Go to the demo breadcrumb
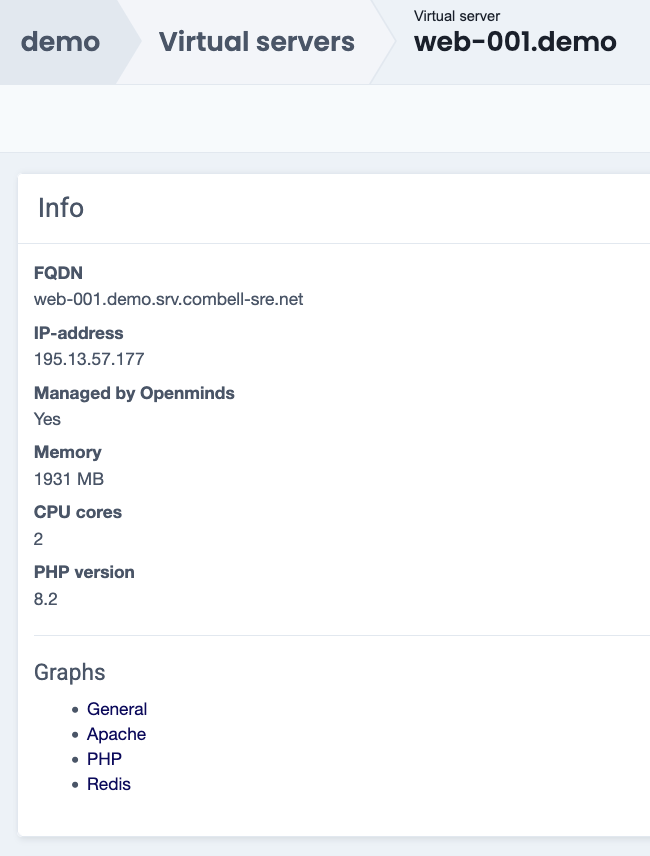Viewport: 650px width, 856px height. point(60,42)
